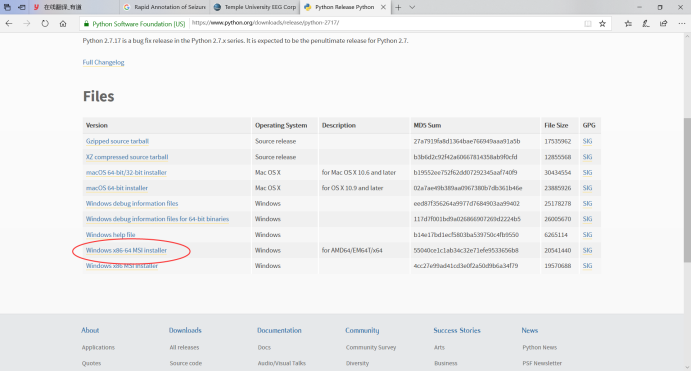Download the Windows x86 MSI installer
The image size is (692, 371).
click(121, 266)
